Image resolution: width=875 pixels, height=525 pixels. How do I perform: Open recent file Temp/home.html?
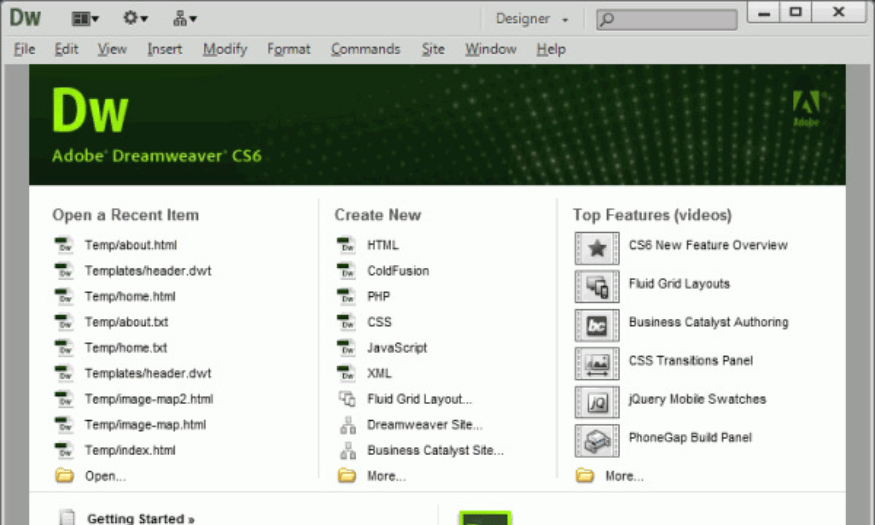(130, 296)
